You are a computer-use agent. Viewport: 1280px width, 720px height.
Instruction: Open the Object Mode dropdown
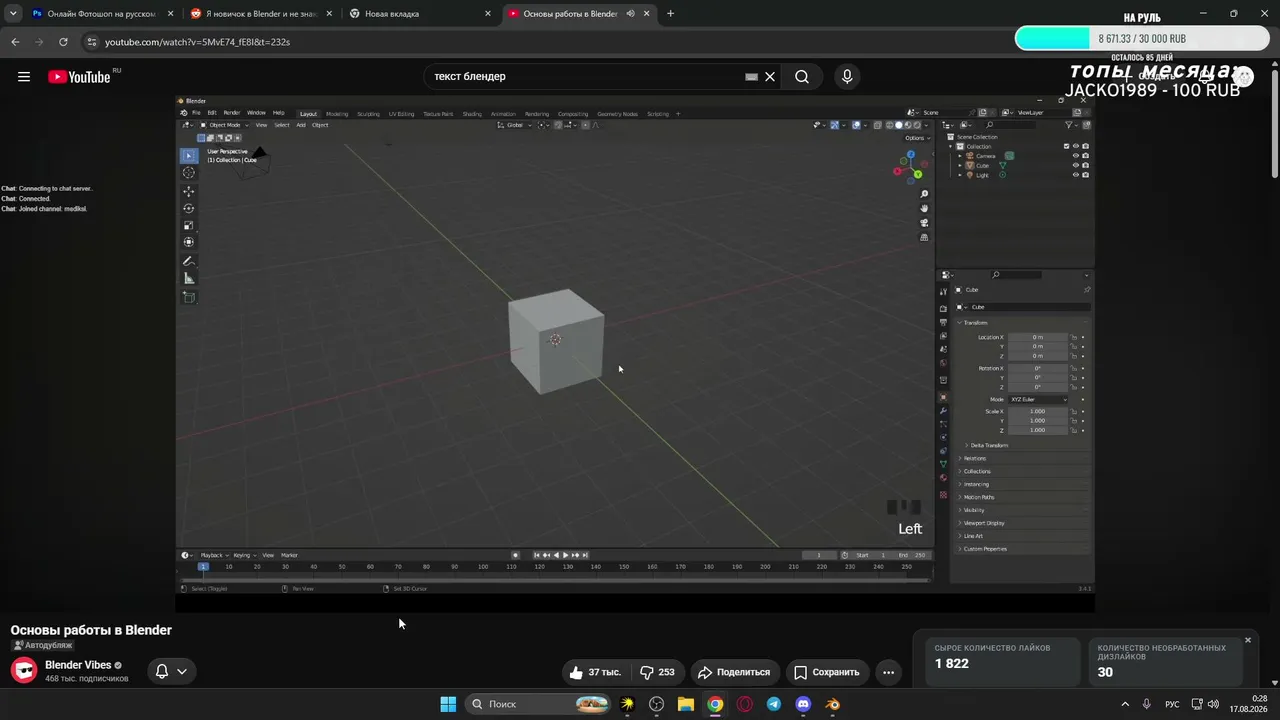pos(224,125)
